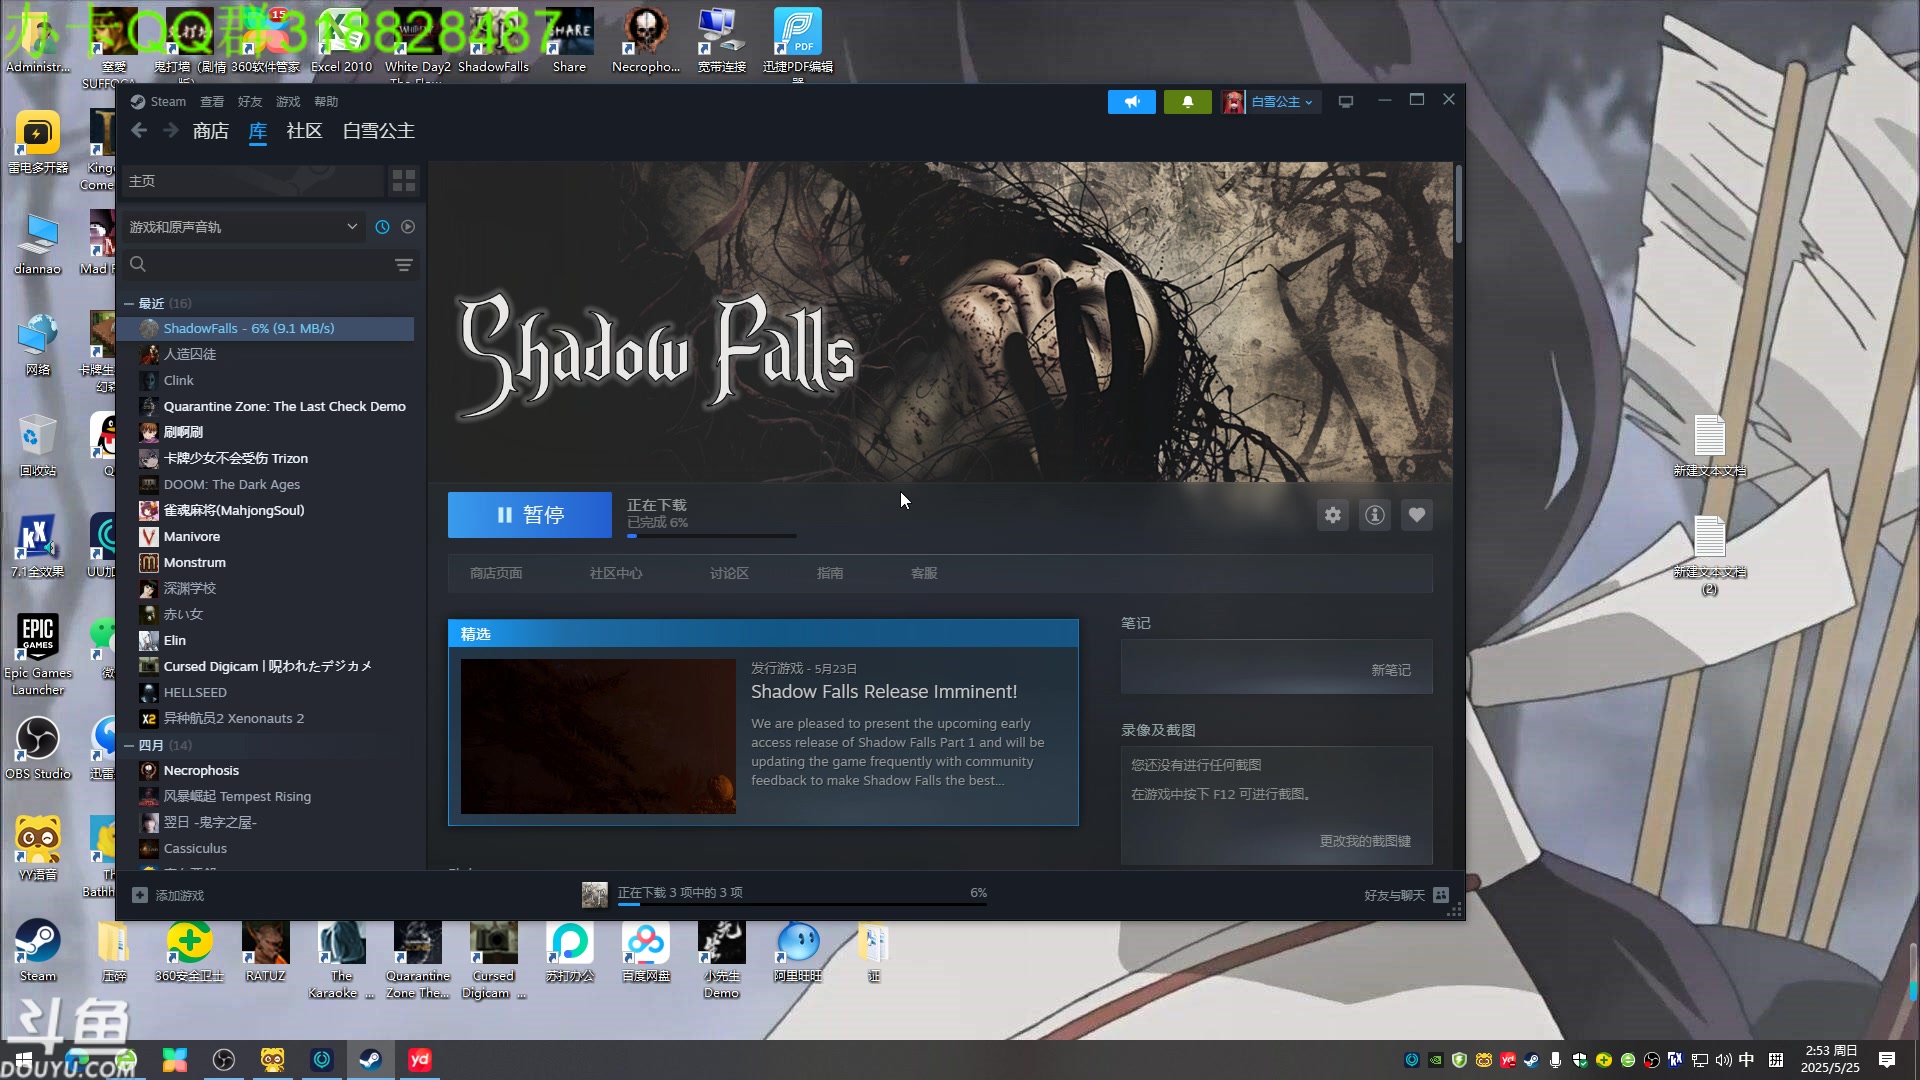Open the 帮助 menu
This screenshot has width=1920, height=1080.
point(326,101)
